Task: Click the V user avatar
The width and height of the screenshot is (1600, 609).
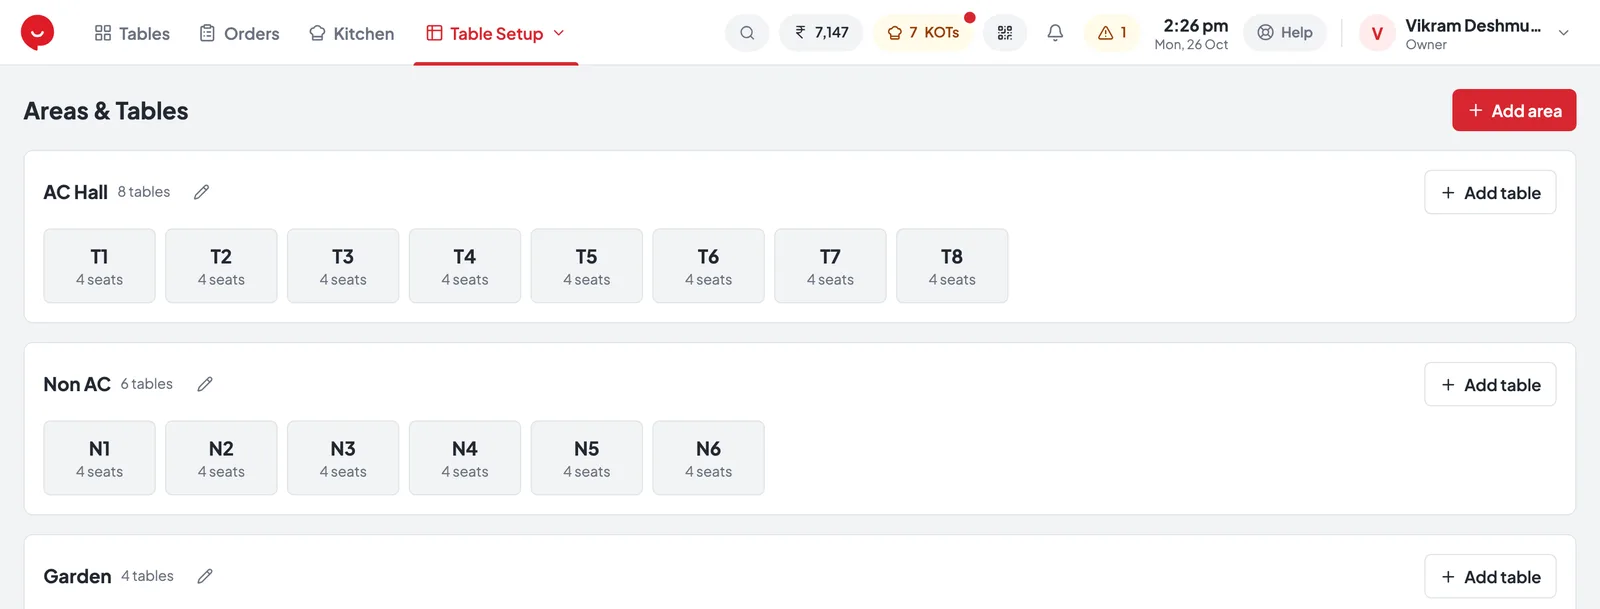Action: [x=1377, y=33]
